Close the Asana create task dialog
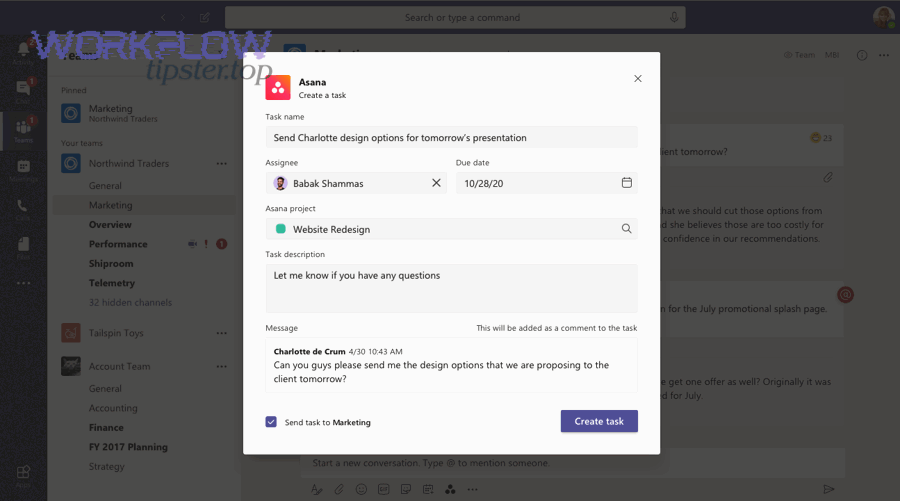 click(638, 79)
